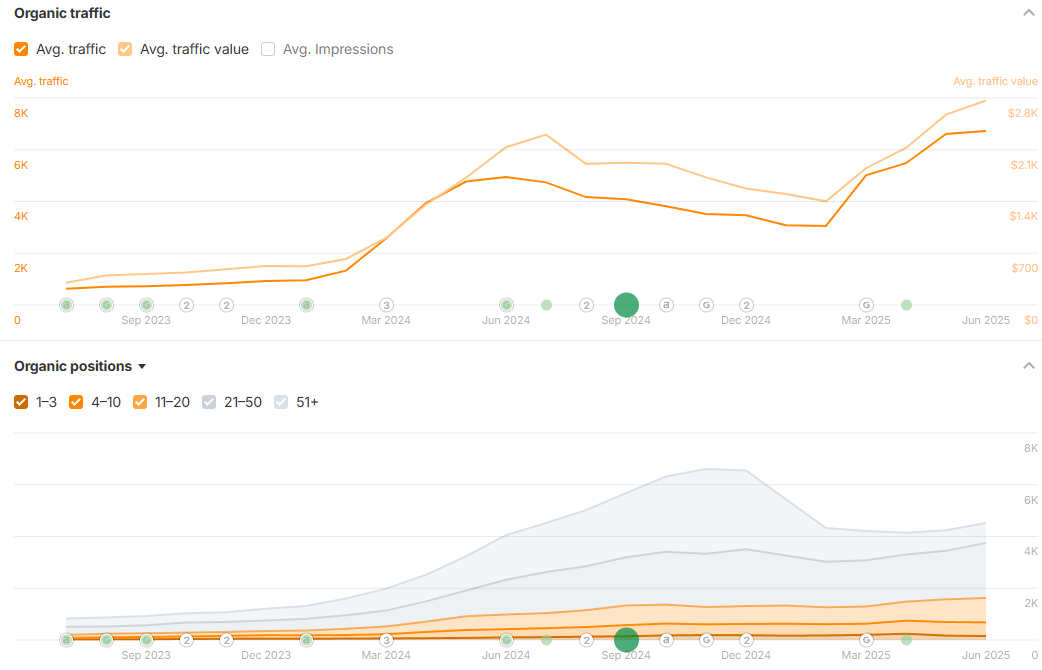Click green 'a' marker after Dec 2023 in traffic chart
This screenshot has width=1042, height=670.
pyautogui.click(x=306, y=305)
